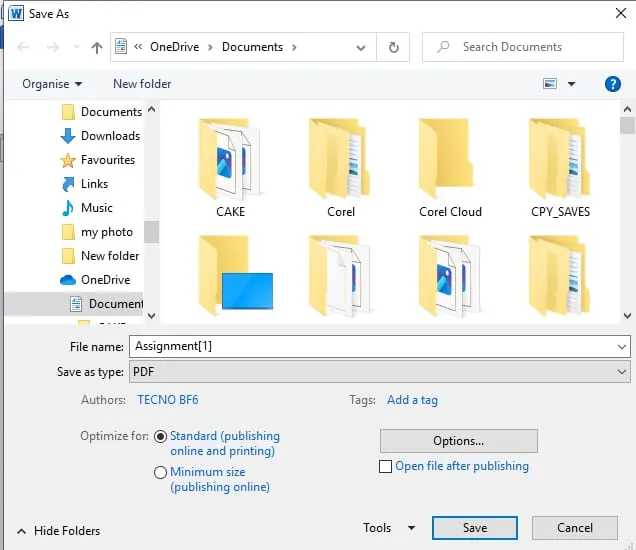
Task: Expand the address bar path dropdown
Action: pyautogui.click(x=361, y=48)
